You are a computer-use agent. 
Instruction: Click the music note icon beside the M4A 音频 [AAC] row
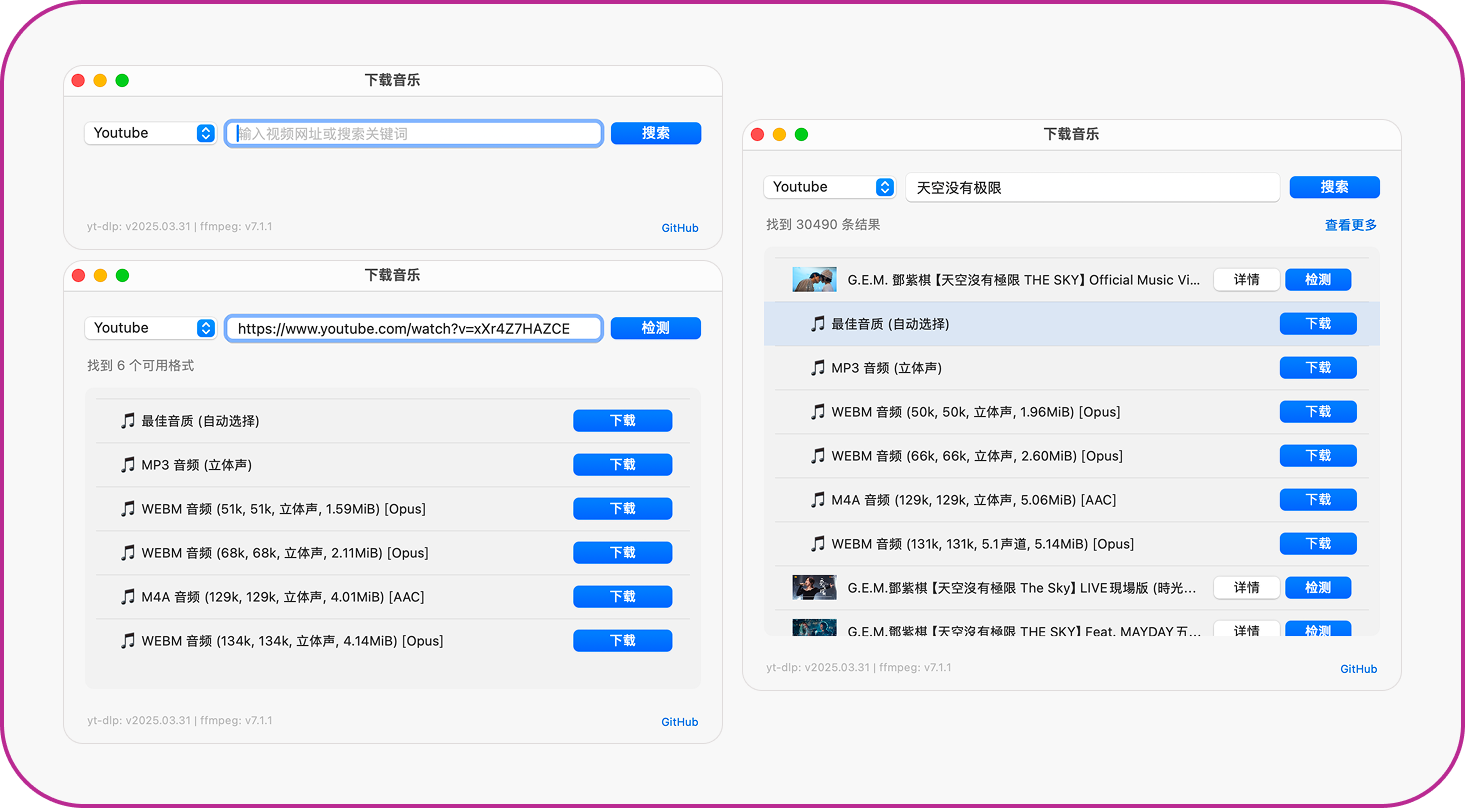pyautogui.click(x=128, y=596)
